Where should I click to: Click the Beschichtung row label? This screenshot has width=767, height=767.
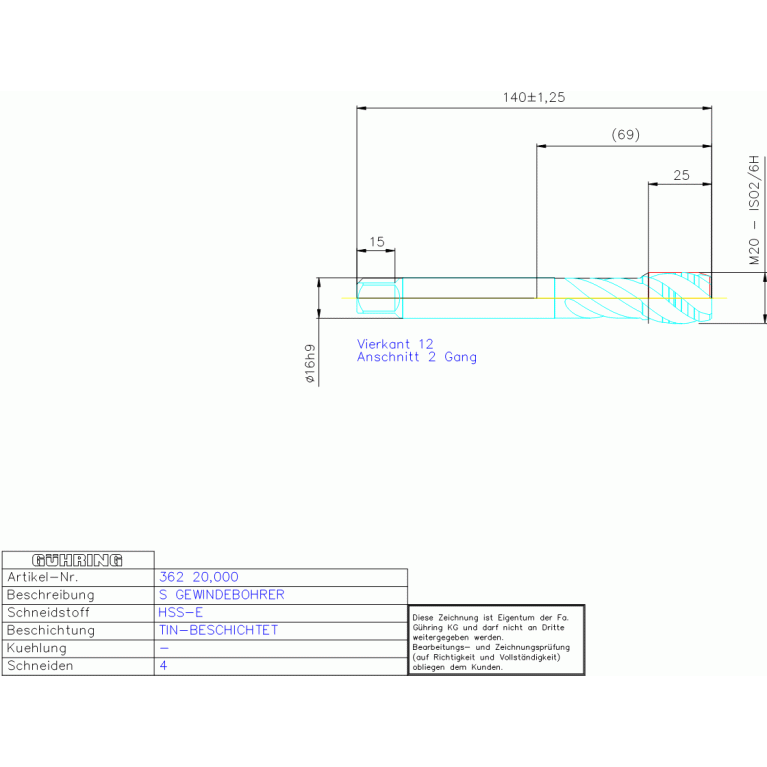[x=51, y=630]
